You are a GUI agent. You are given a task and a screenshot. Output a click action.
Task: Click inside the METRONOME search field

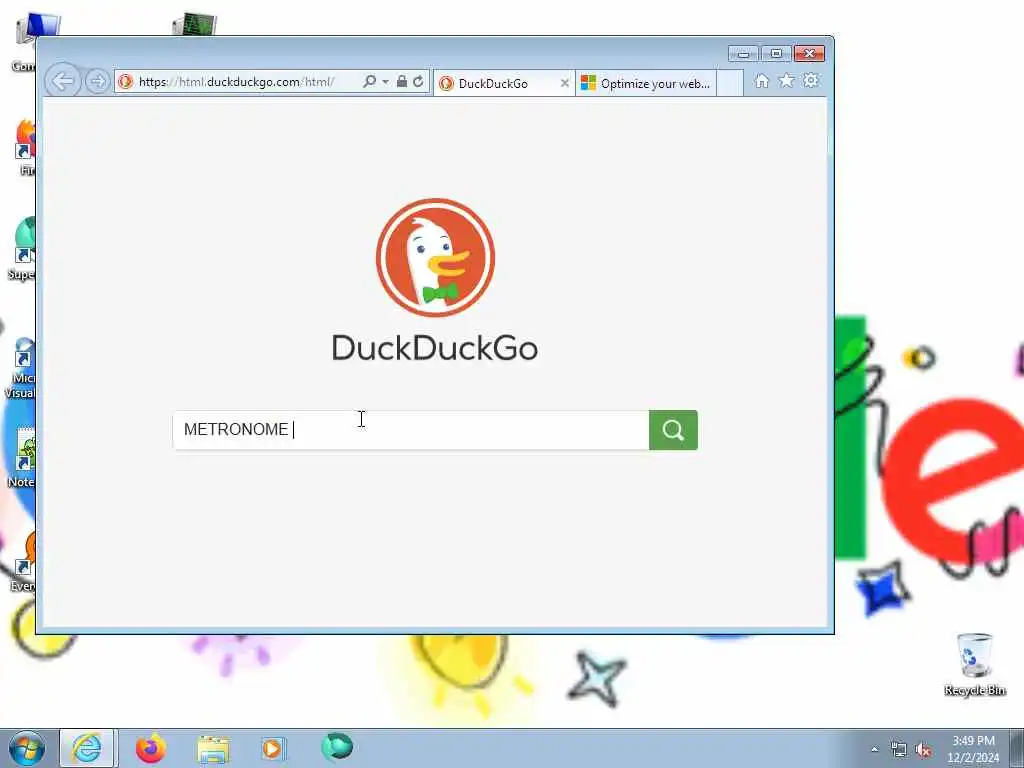[411, 430]
